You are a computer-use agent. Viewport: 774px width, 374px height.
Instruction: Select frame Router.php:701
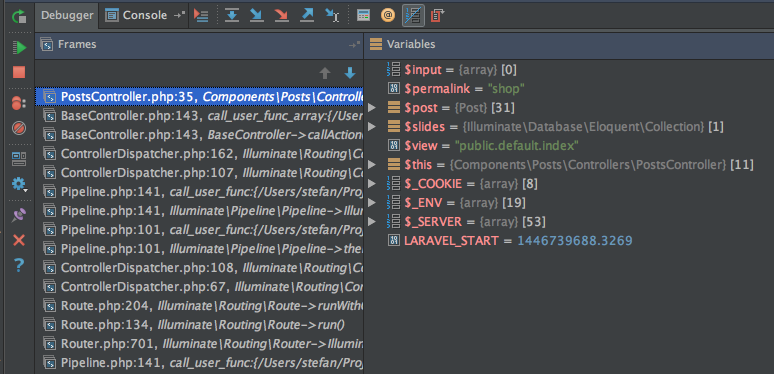point(199,344)
